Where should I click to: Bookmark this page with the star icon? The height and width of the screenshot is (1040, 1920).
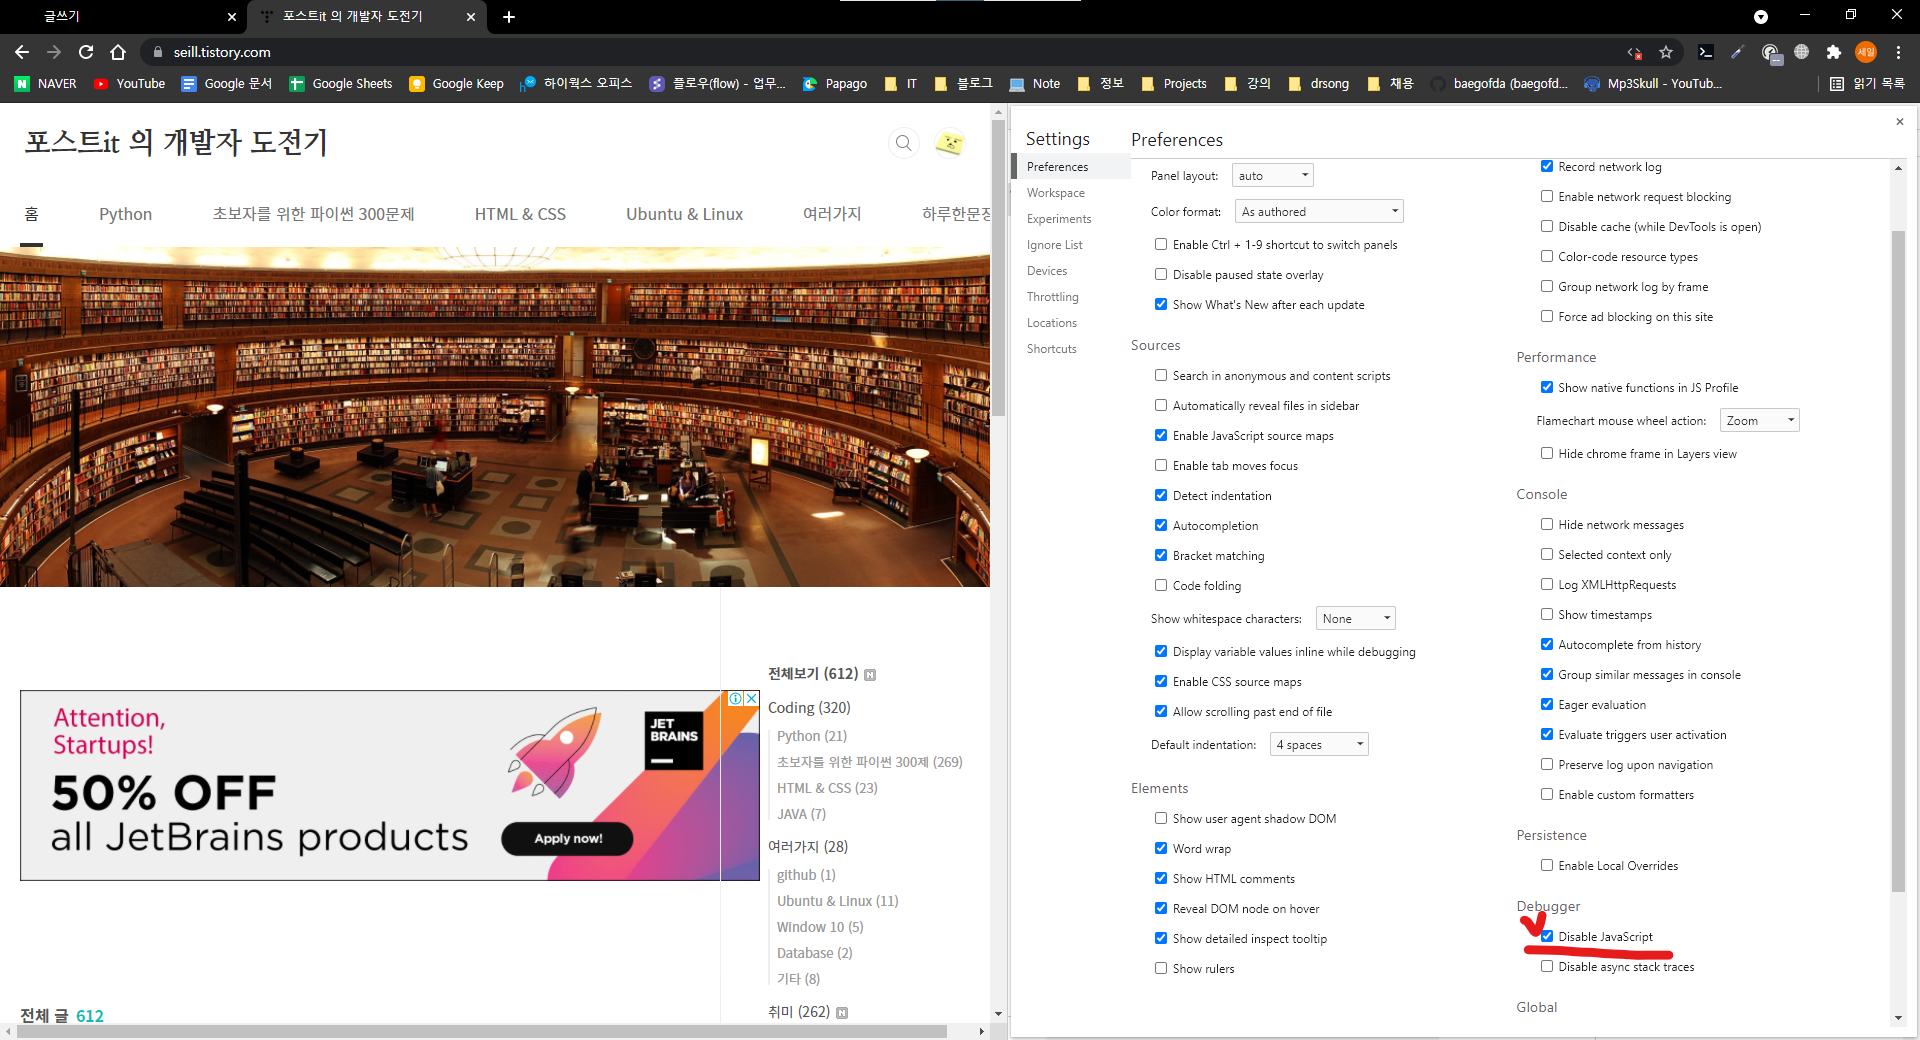[x=1666, y=52]
